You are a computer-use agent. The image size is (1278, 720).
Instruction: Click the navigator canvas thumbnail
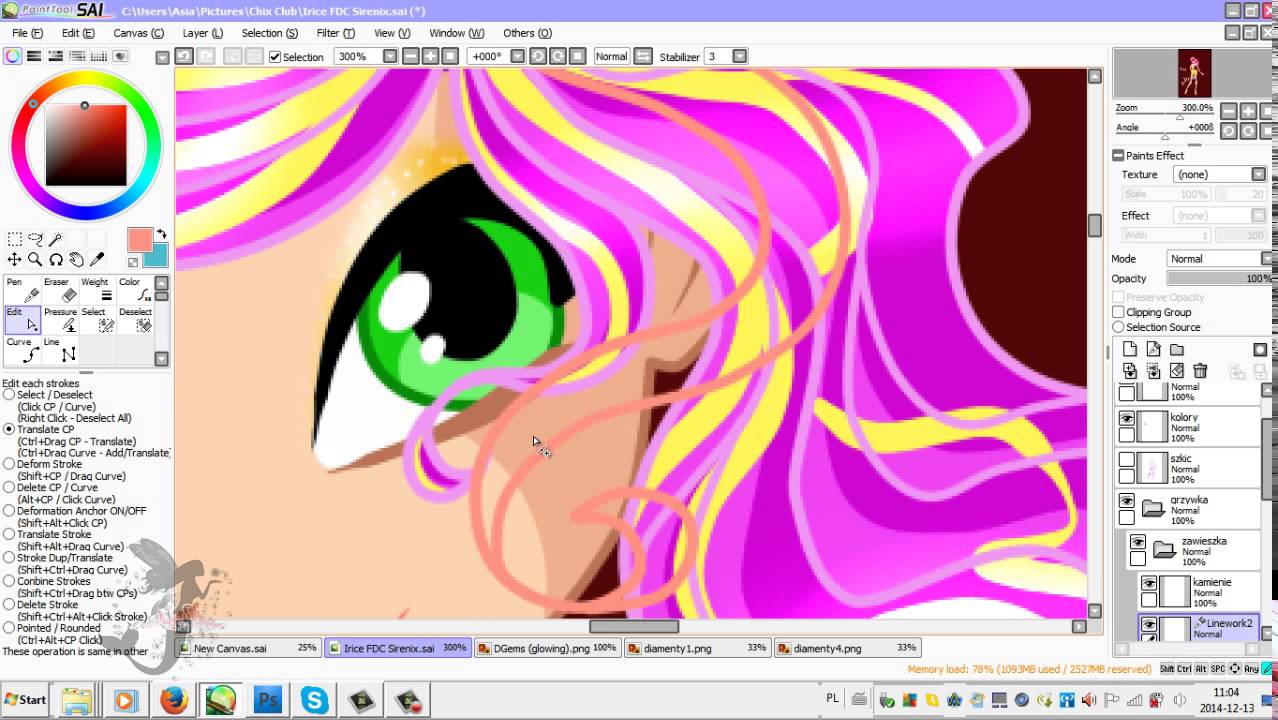[1194, 73]
